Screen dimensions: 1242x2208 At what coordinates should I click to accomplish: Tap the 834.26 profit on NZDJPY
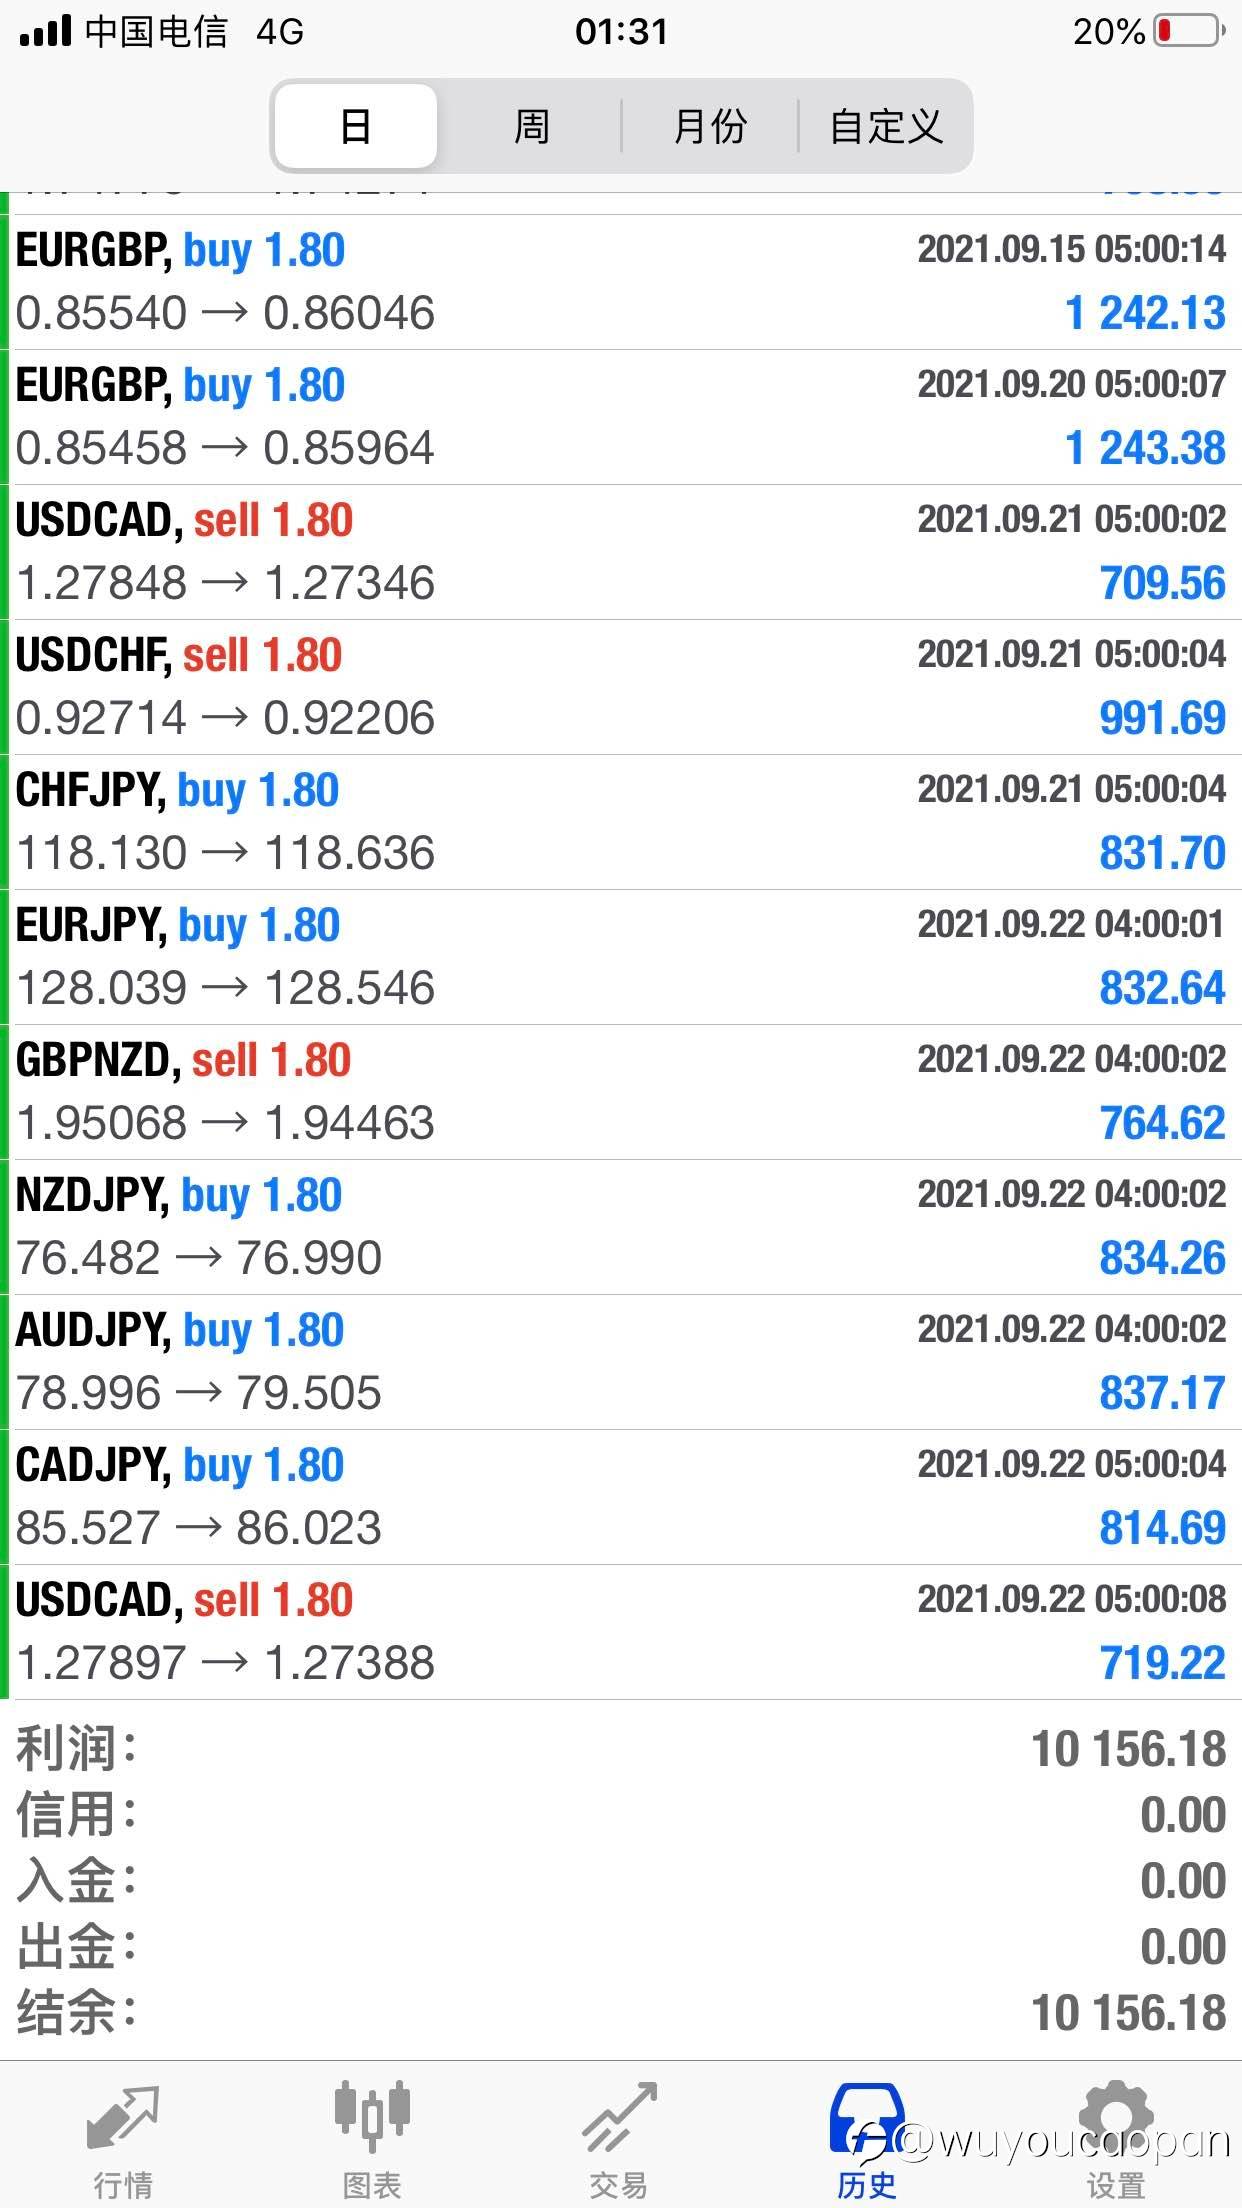[x=1162, y=1258]
